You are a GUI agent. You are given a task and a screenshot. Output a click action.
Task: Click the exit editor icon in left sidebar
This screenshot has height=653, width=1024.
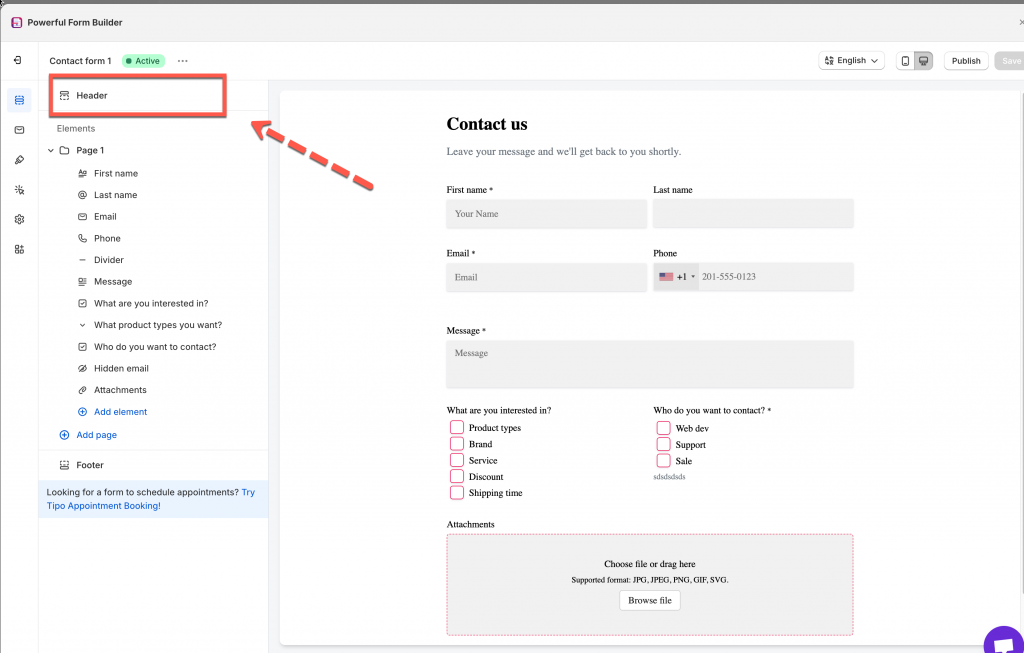click(18, 60)
